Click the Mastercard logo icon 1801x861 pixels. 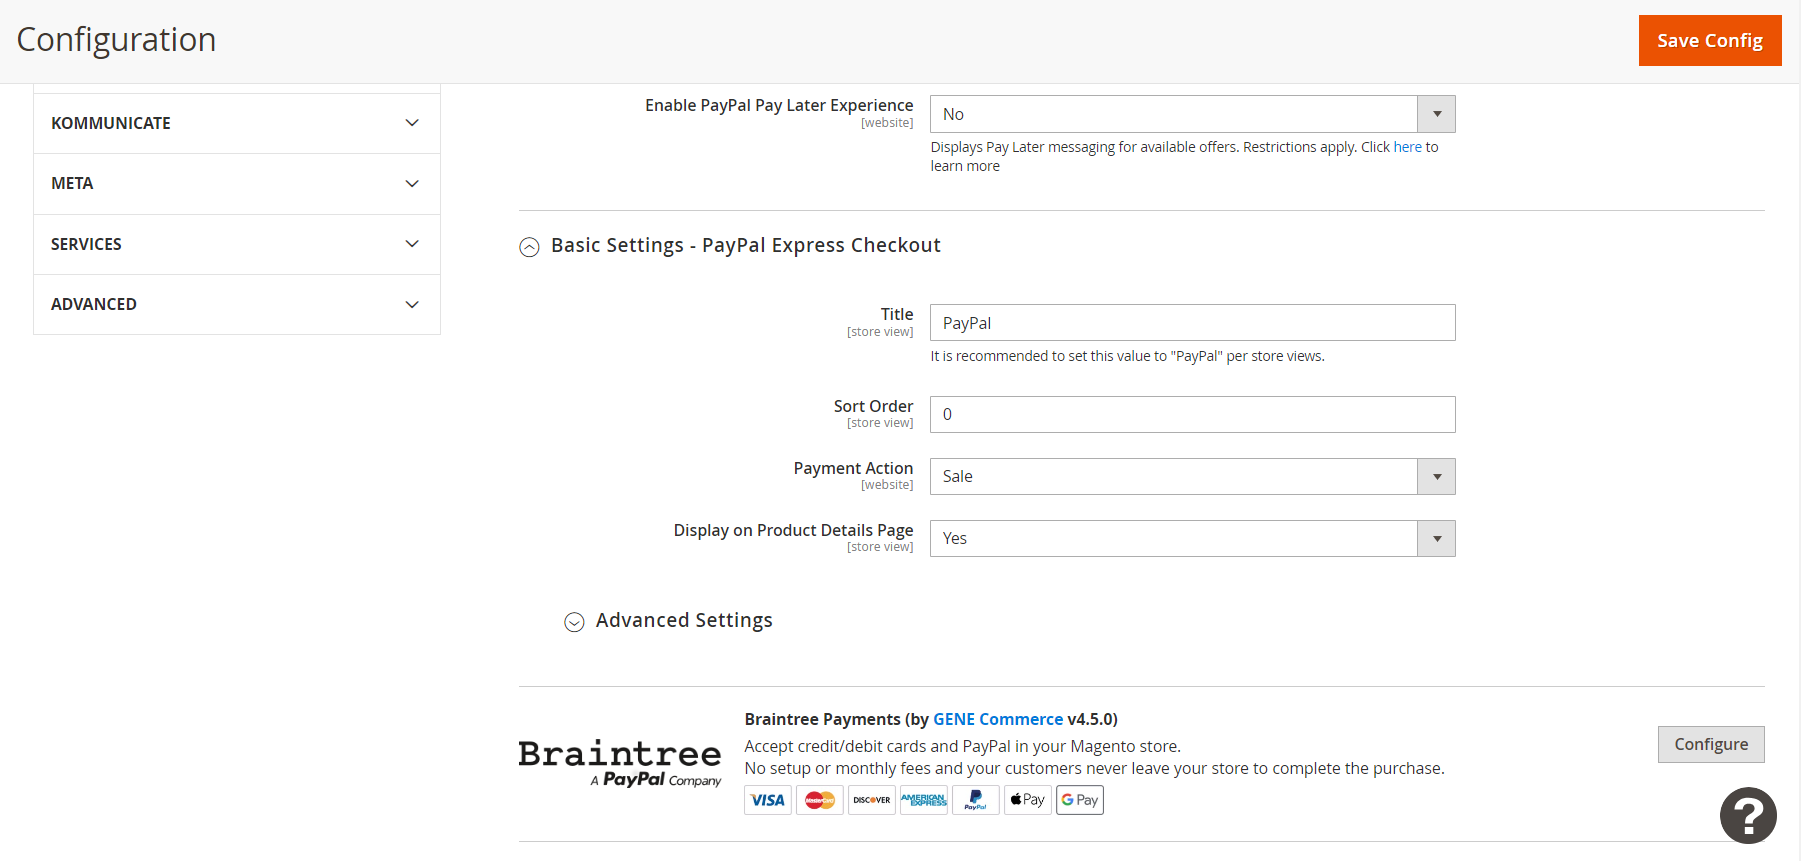820,800
